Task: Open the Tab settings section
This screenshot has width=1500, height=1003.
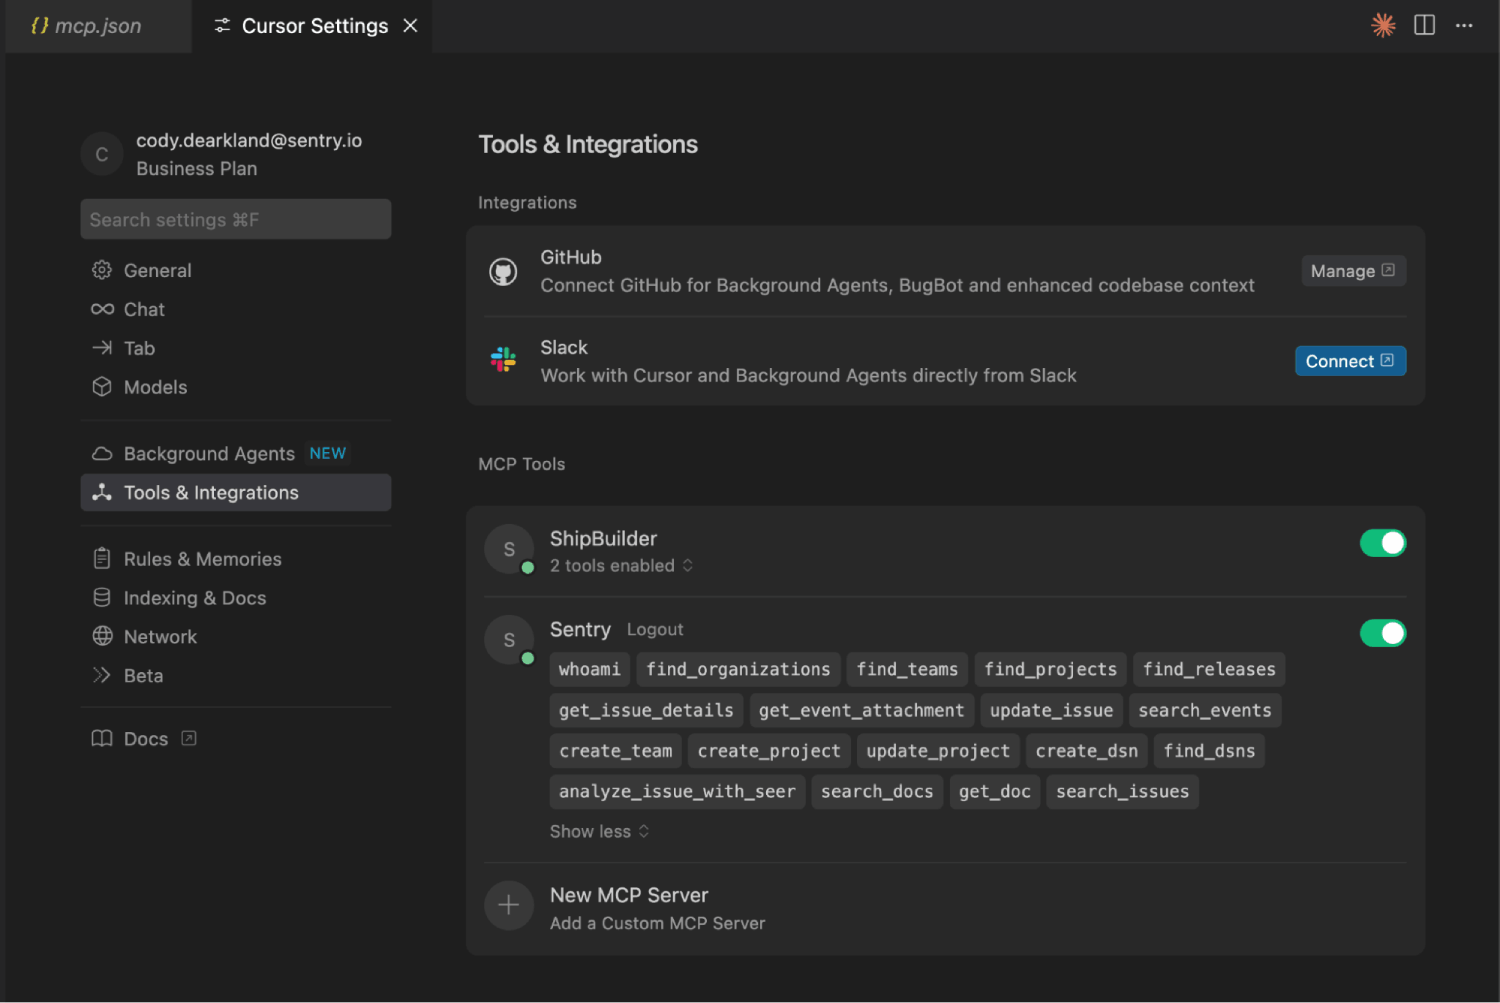Action: [x=139, y=348]
